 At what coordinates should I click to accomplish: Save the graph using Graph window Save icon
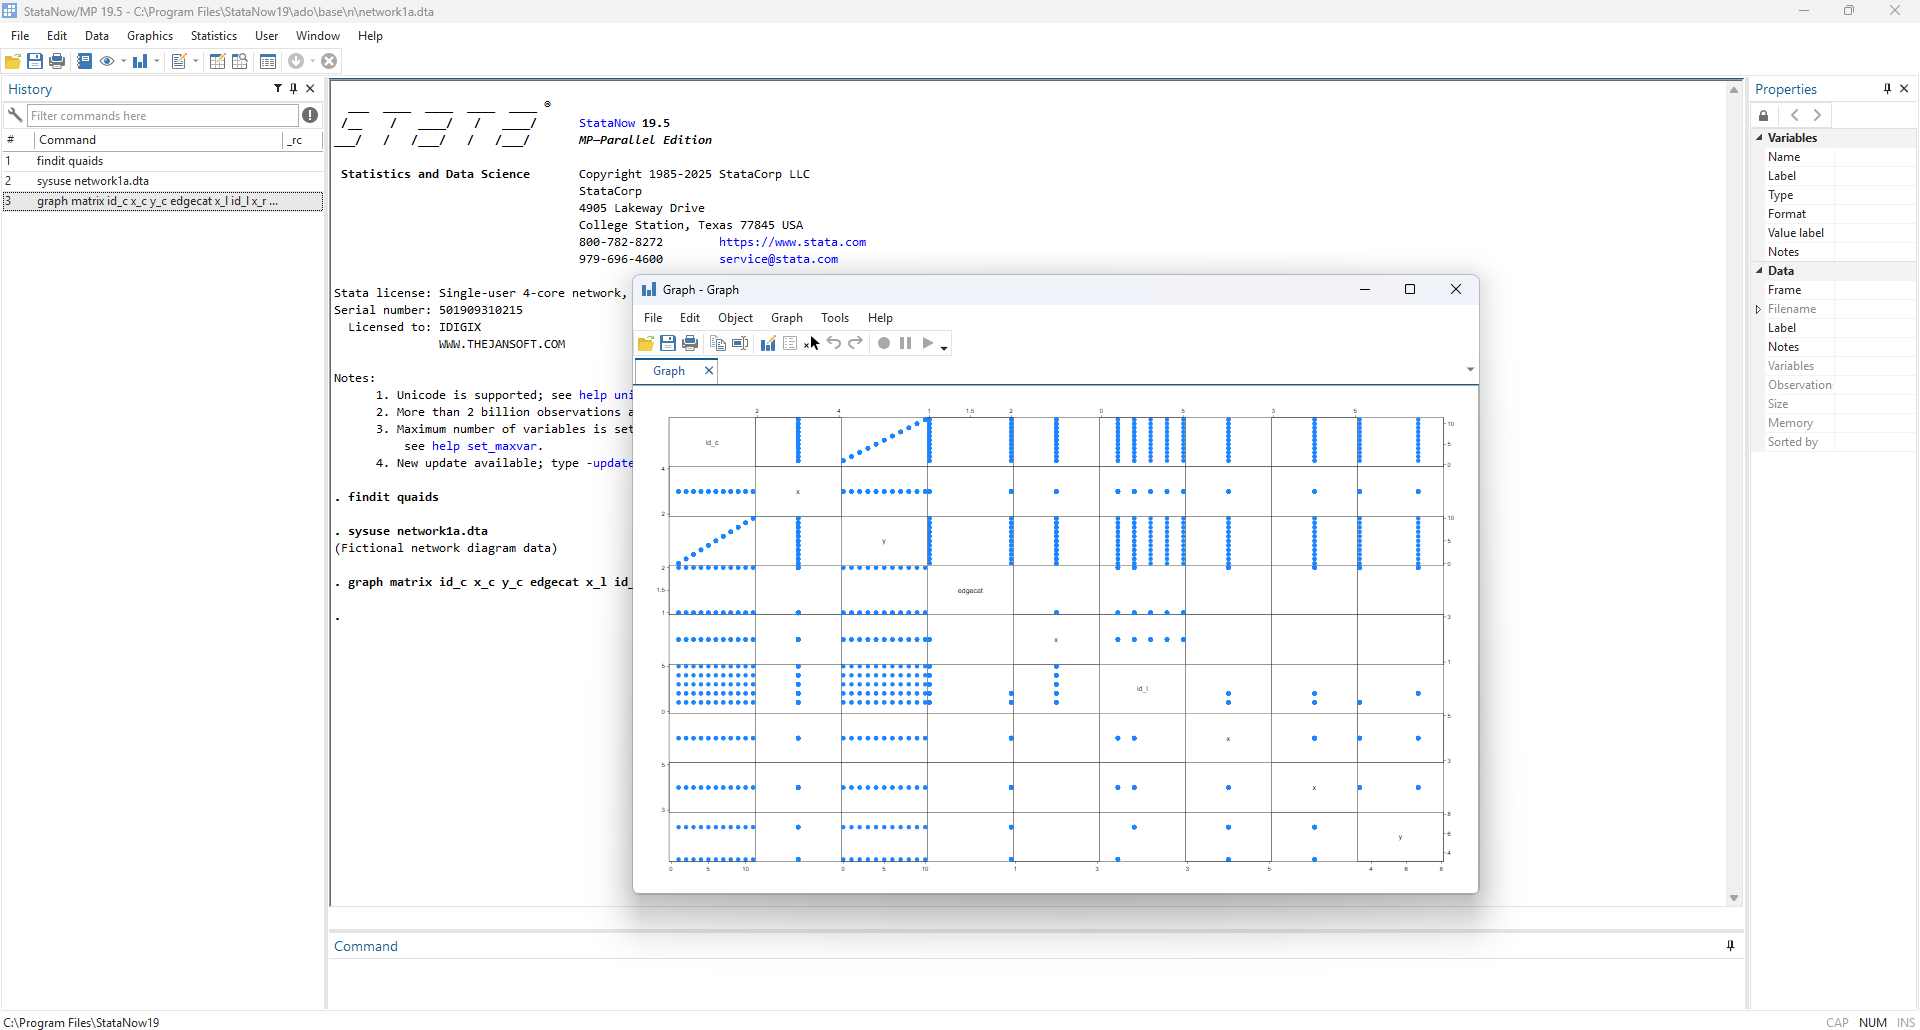pyautogui.click(x=668, y=344)
